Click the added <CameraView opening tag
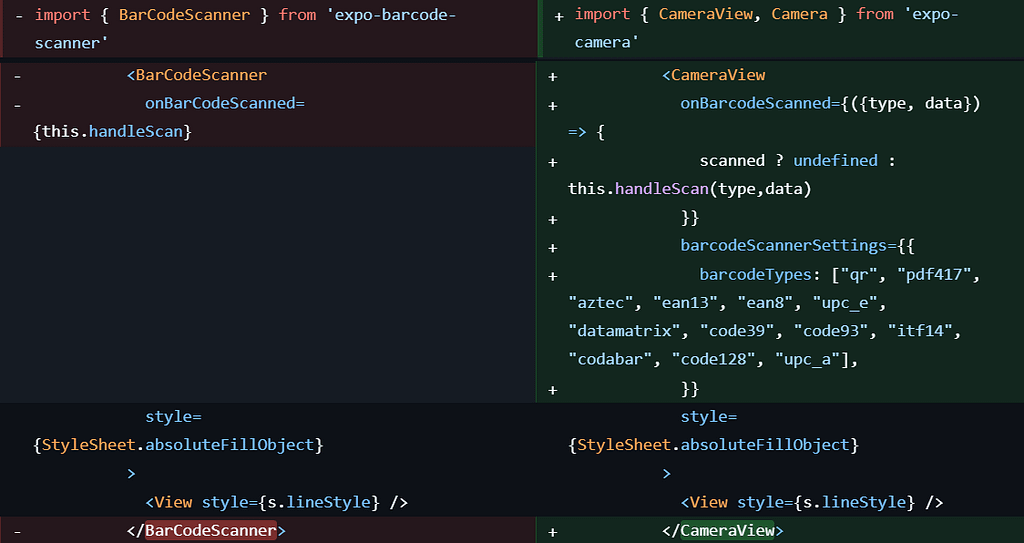 click(x=714, y=75)
